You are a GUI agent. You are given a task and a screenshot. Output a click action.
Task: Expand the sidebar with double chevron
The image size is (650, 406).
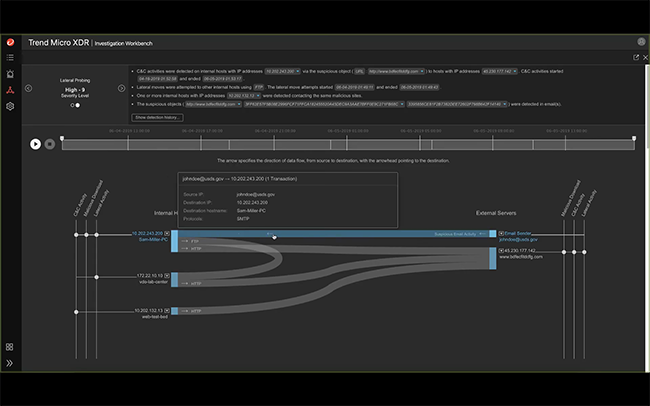[x=10, y=363]
